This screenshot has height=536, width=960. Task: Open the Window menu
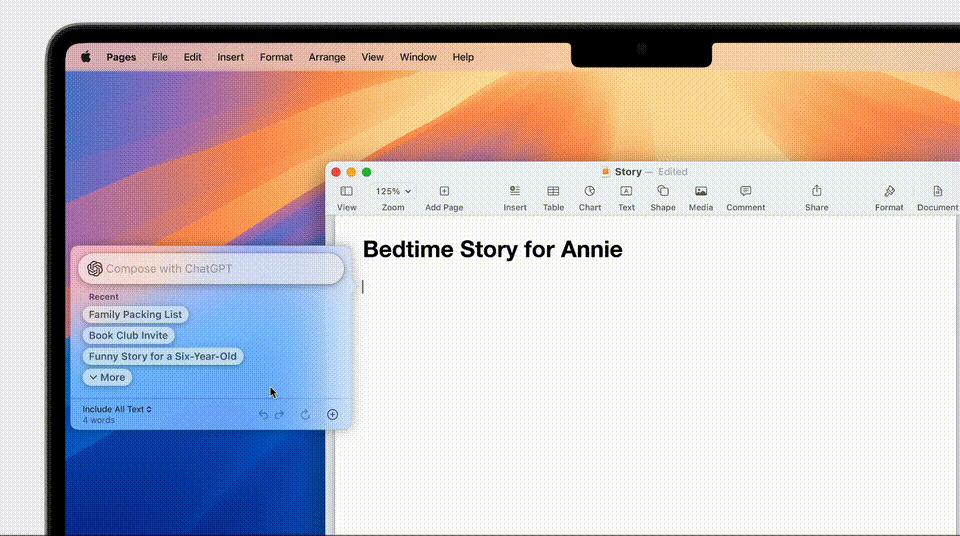point(418,57)
